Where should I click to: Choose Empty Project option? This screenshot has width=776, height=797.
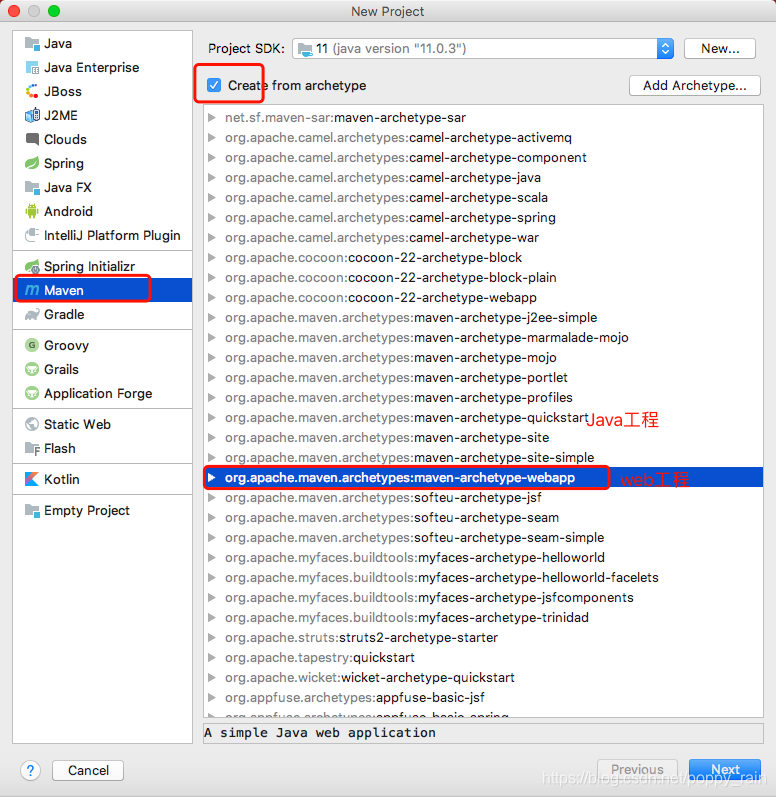click(x=102, y=510)
